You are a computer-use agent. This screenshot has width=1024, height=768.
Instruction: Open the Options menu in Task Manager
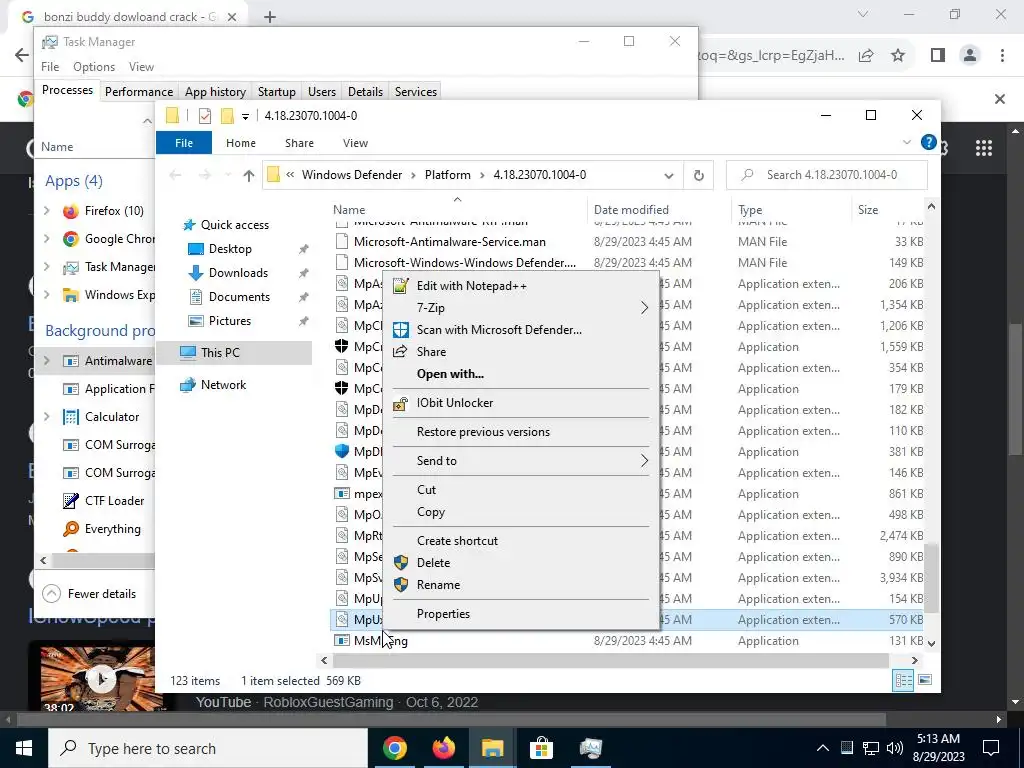click(94, 67)
